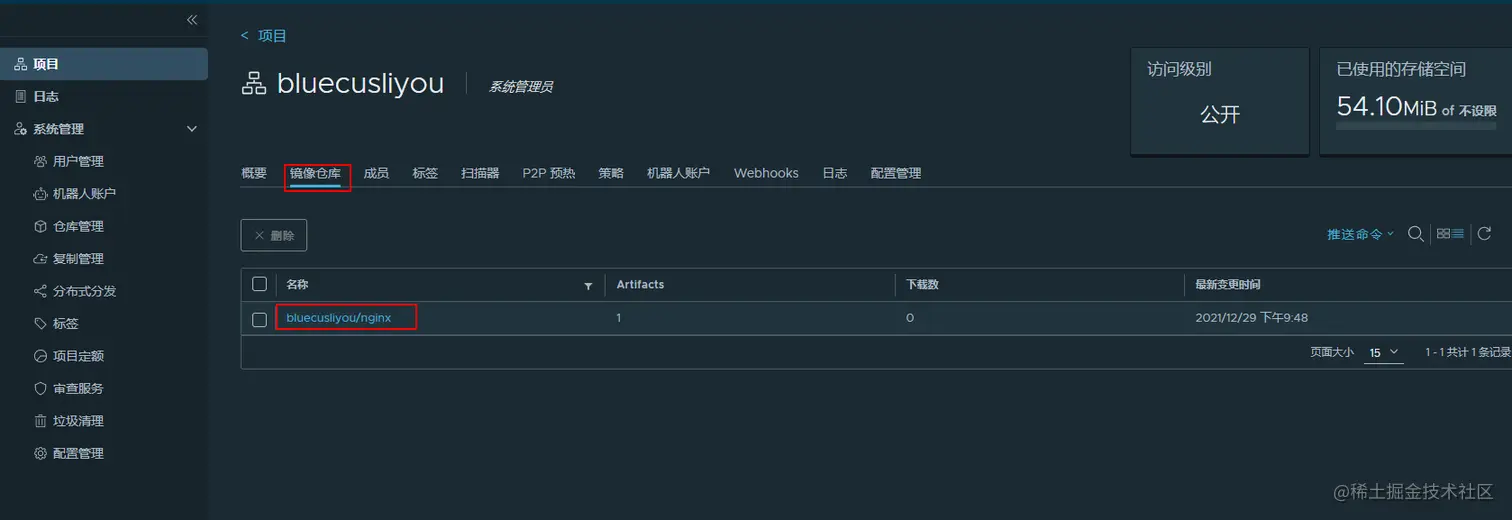The width and height of the screenshot is (1512, 520).
Task: Switch to card view icon
Action: pyautogui.click(x=1443, y=234)
